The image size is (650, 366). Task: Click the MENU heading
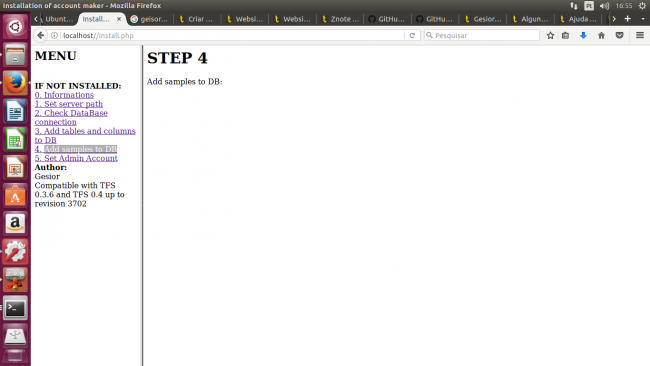point(56,56)
